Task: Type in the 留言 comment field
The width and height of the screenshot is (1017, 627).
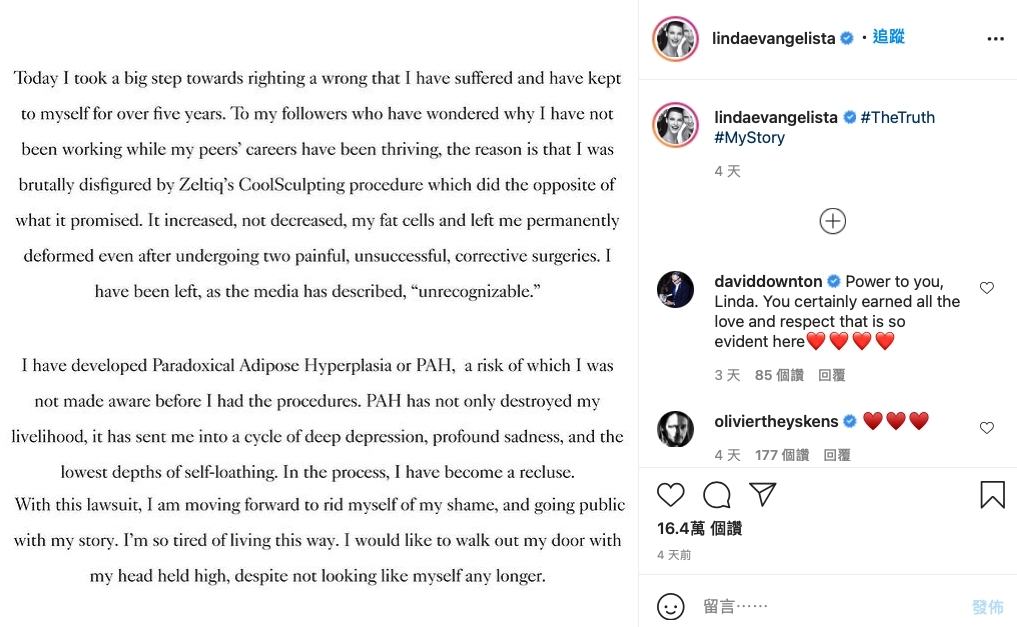Action: (x=830, y=606)
